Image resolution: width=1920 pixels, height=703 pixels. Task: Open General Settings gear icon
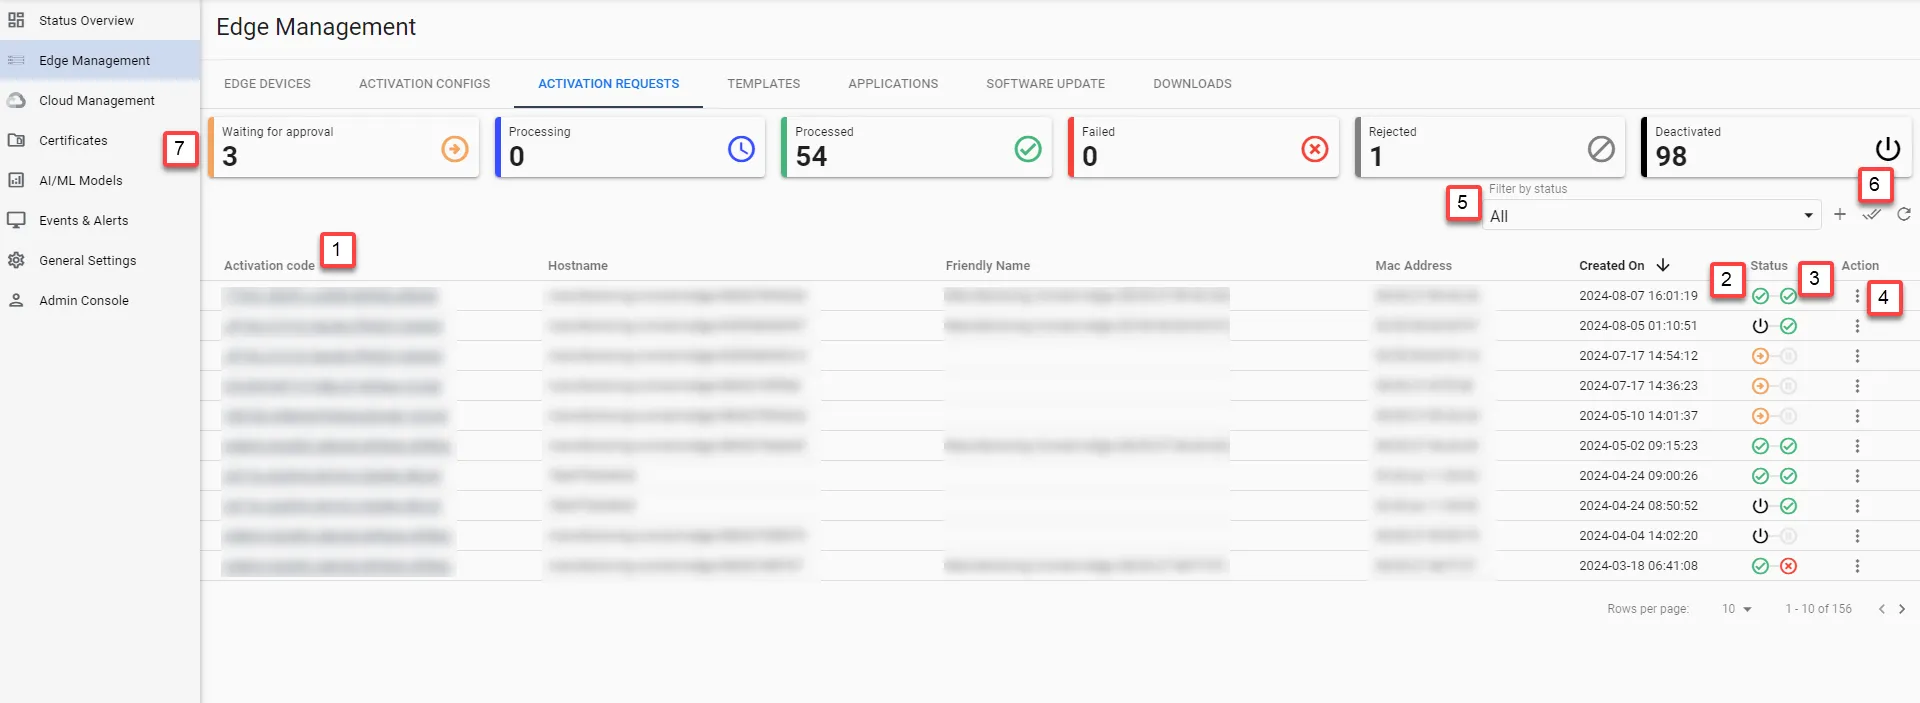(x=16, y=260)
